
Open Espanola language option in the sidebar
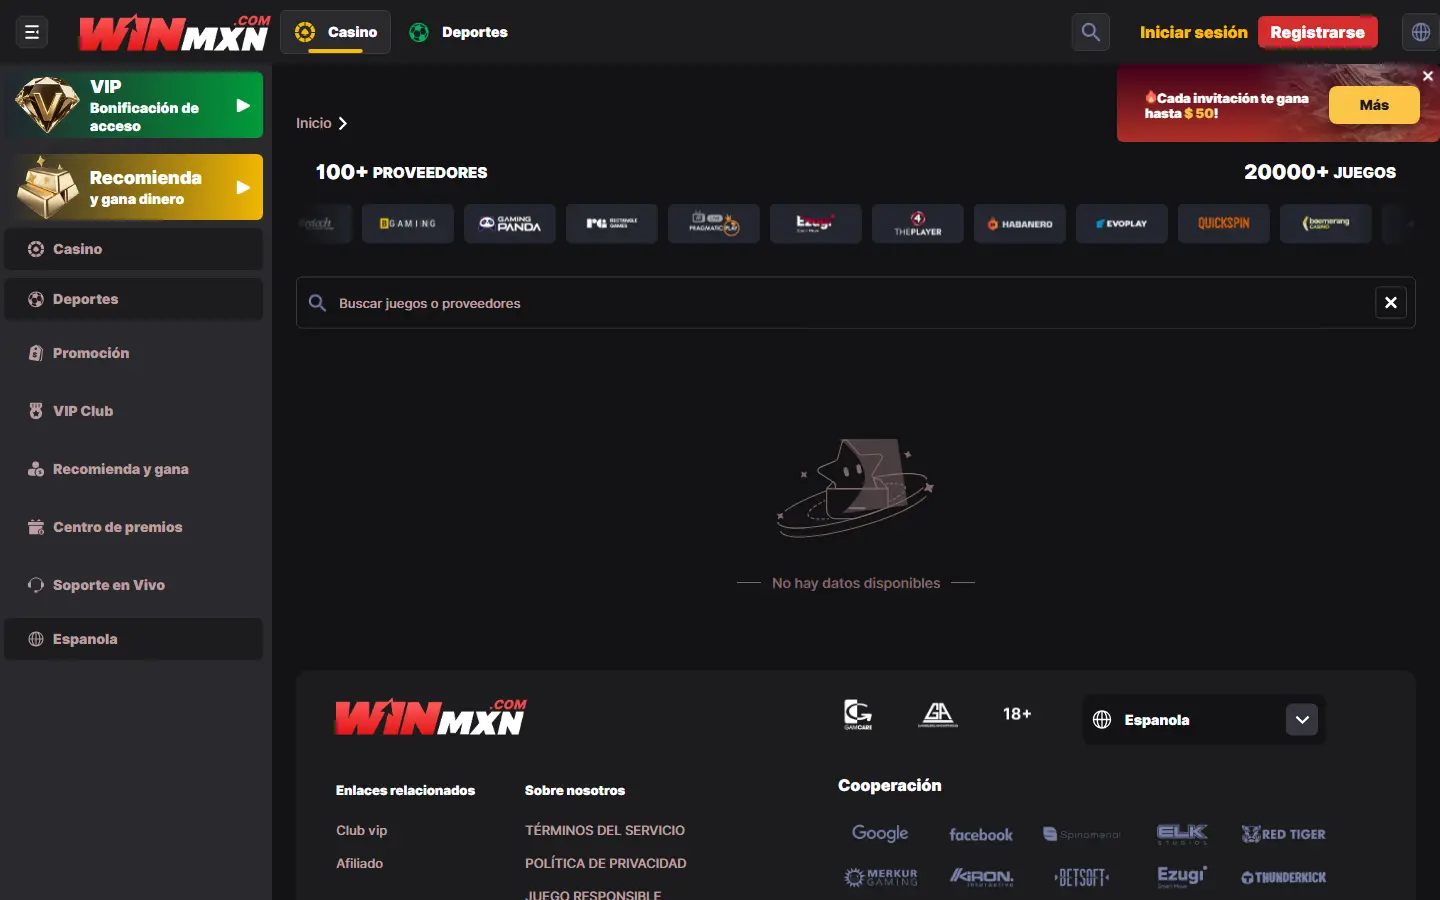[x=134, y=639]
